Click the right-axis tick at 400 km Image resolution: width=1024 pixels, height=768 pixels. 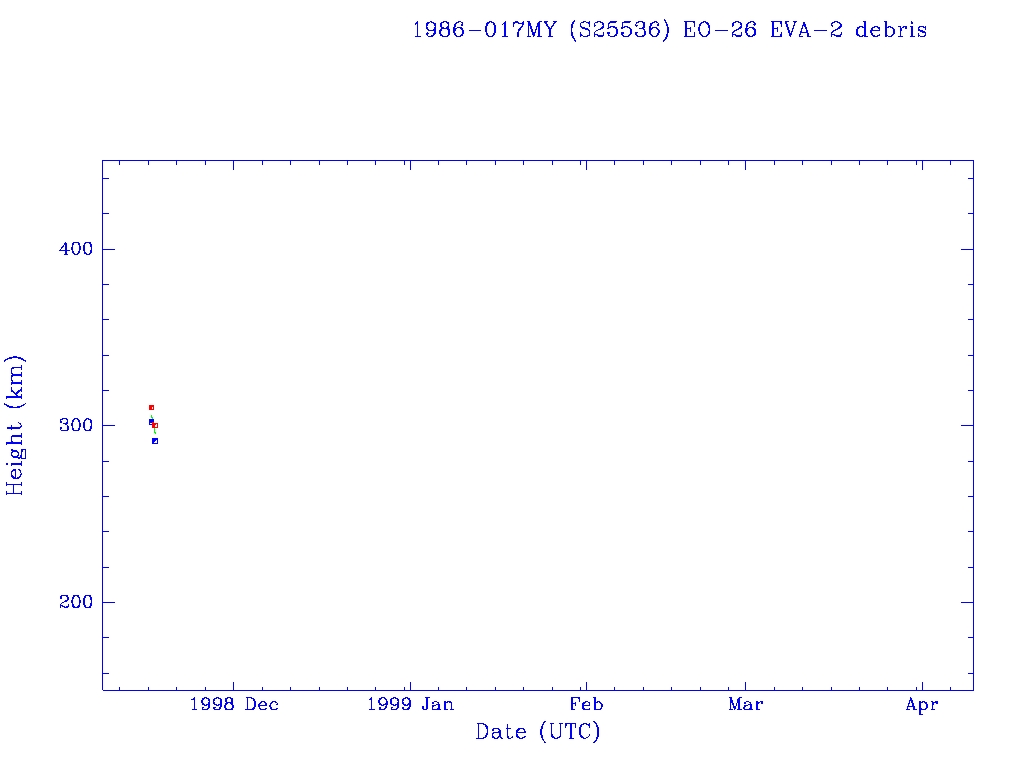[x=967, y=249]
